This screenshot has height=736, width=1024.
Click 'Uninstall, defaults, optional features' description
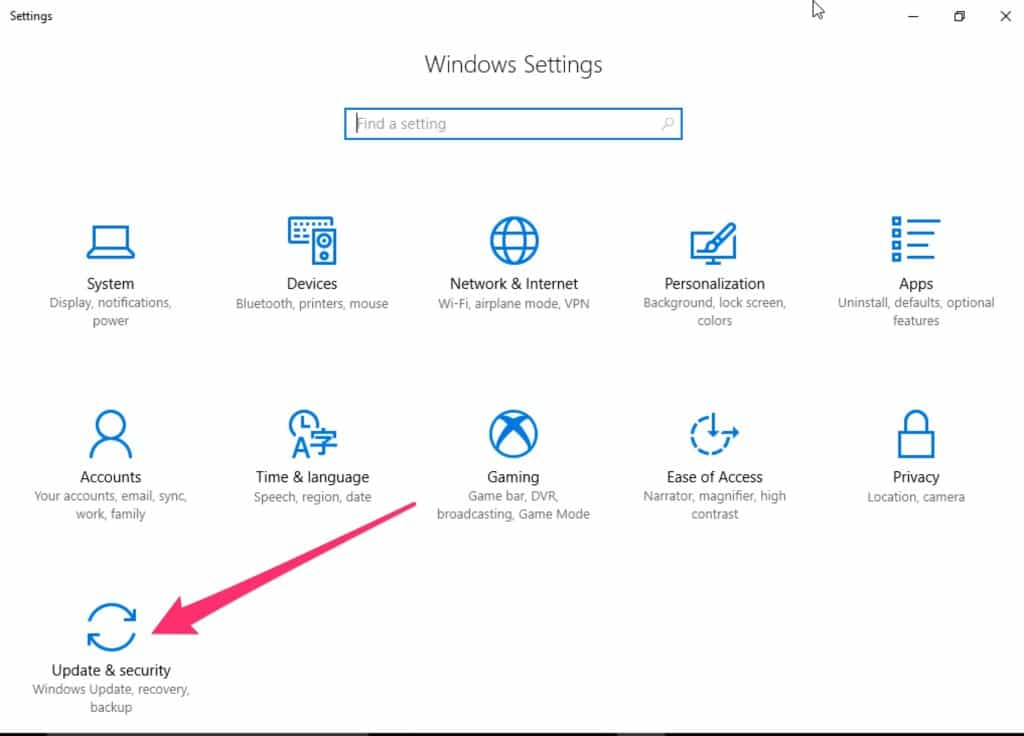pyautogui.click(x=916, y=312)
